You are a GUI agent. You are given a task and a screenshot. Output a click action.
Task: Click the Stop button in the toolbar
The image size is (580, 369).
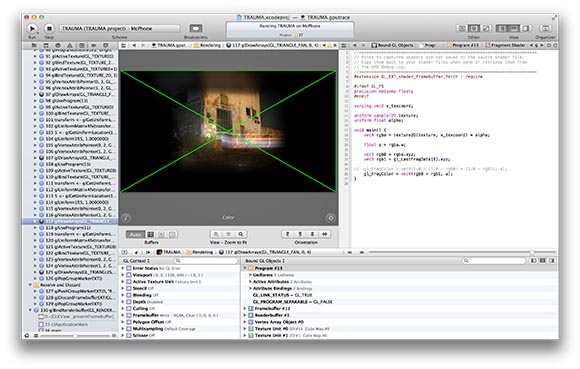[49, 28]
